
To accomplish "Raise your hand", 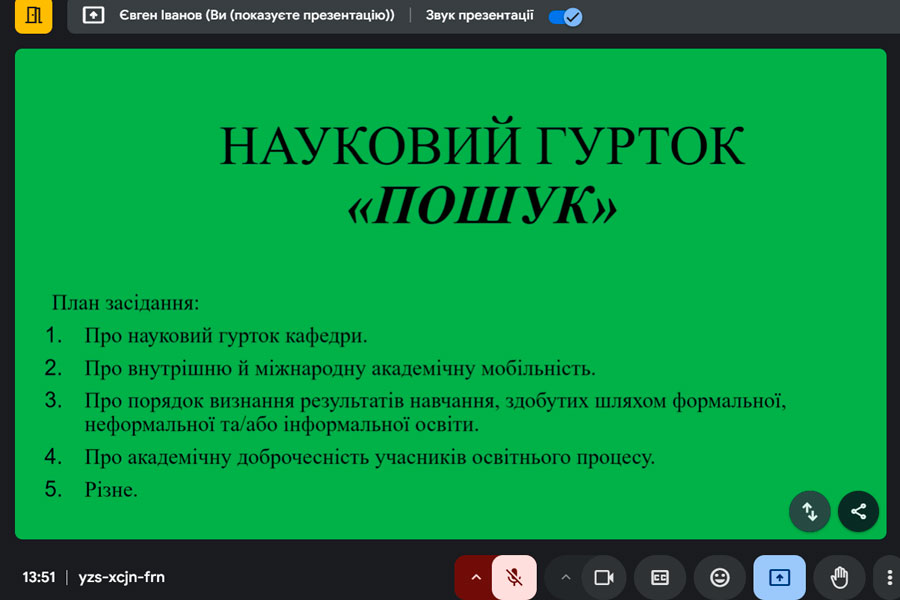I will point(839,577).
